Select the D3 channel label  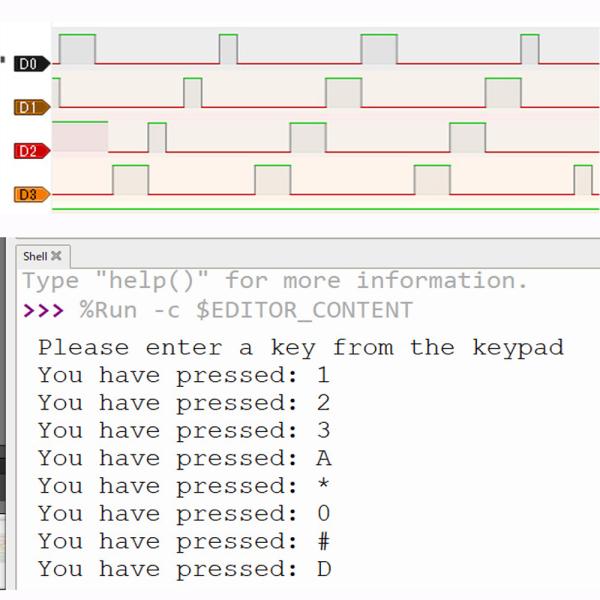point(28,194)
